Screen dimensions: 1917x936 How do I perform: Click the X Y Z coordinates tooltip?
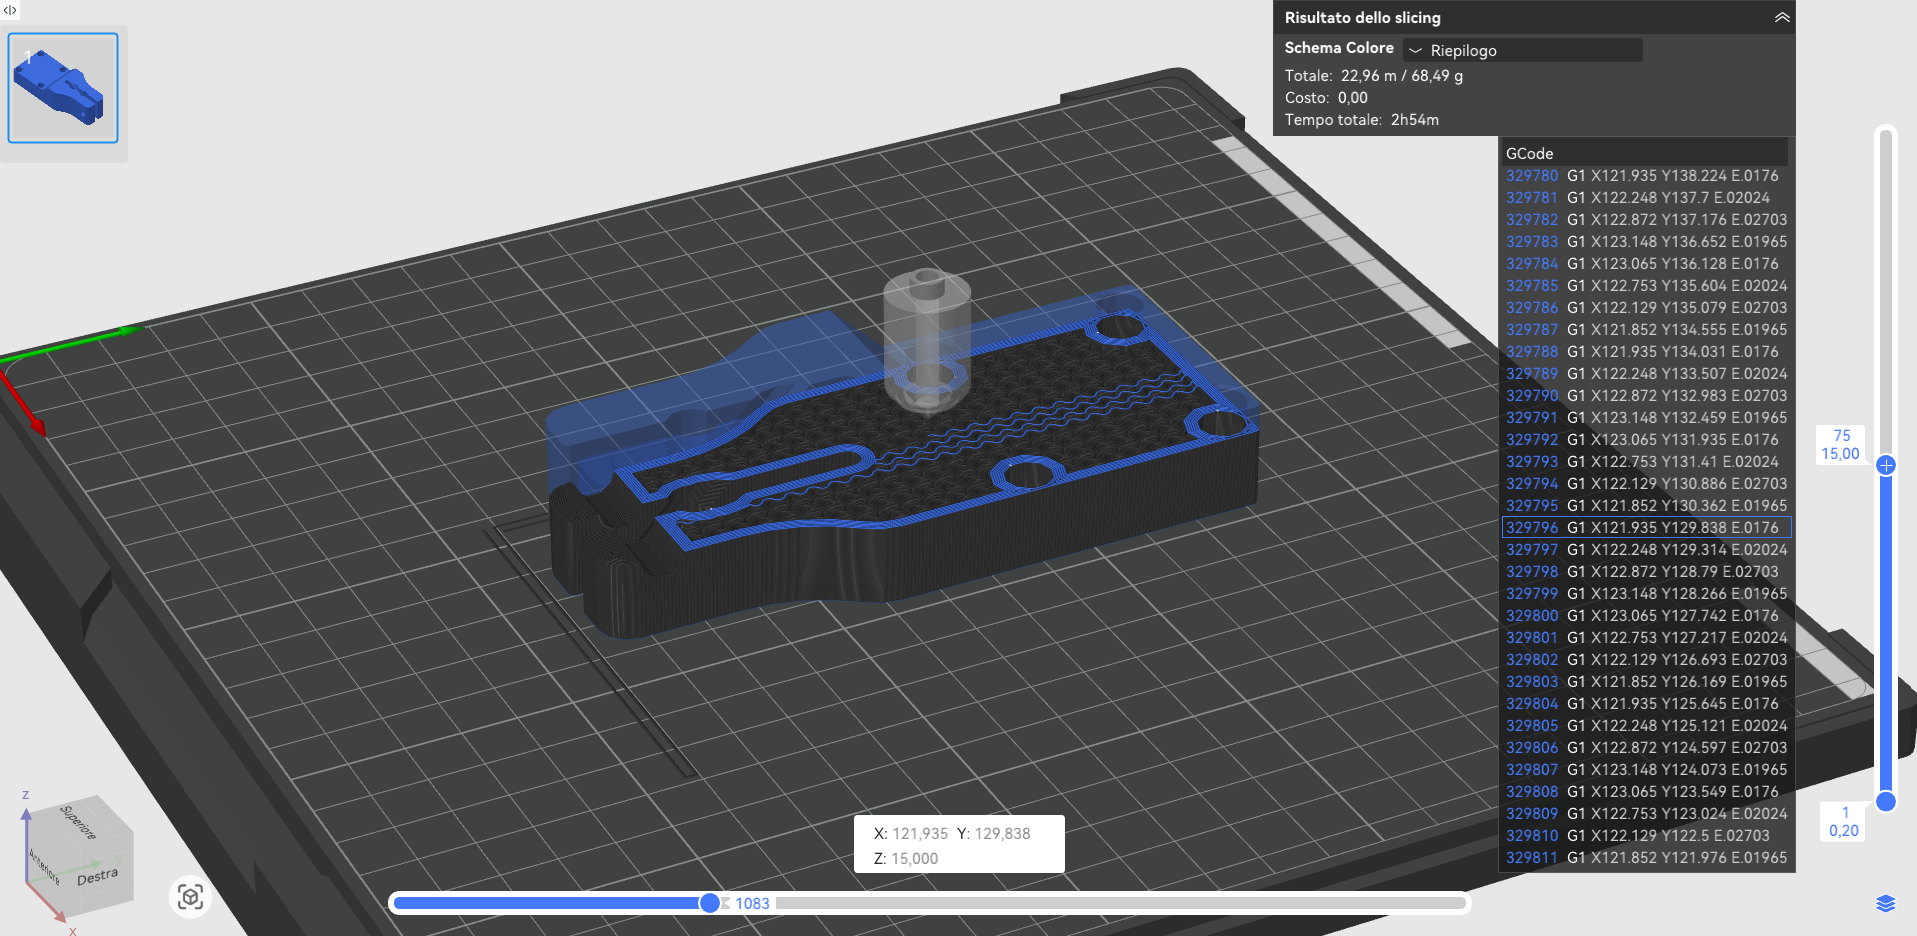(x=959, y=845)
